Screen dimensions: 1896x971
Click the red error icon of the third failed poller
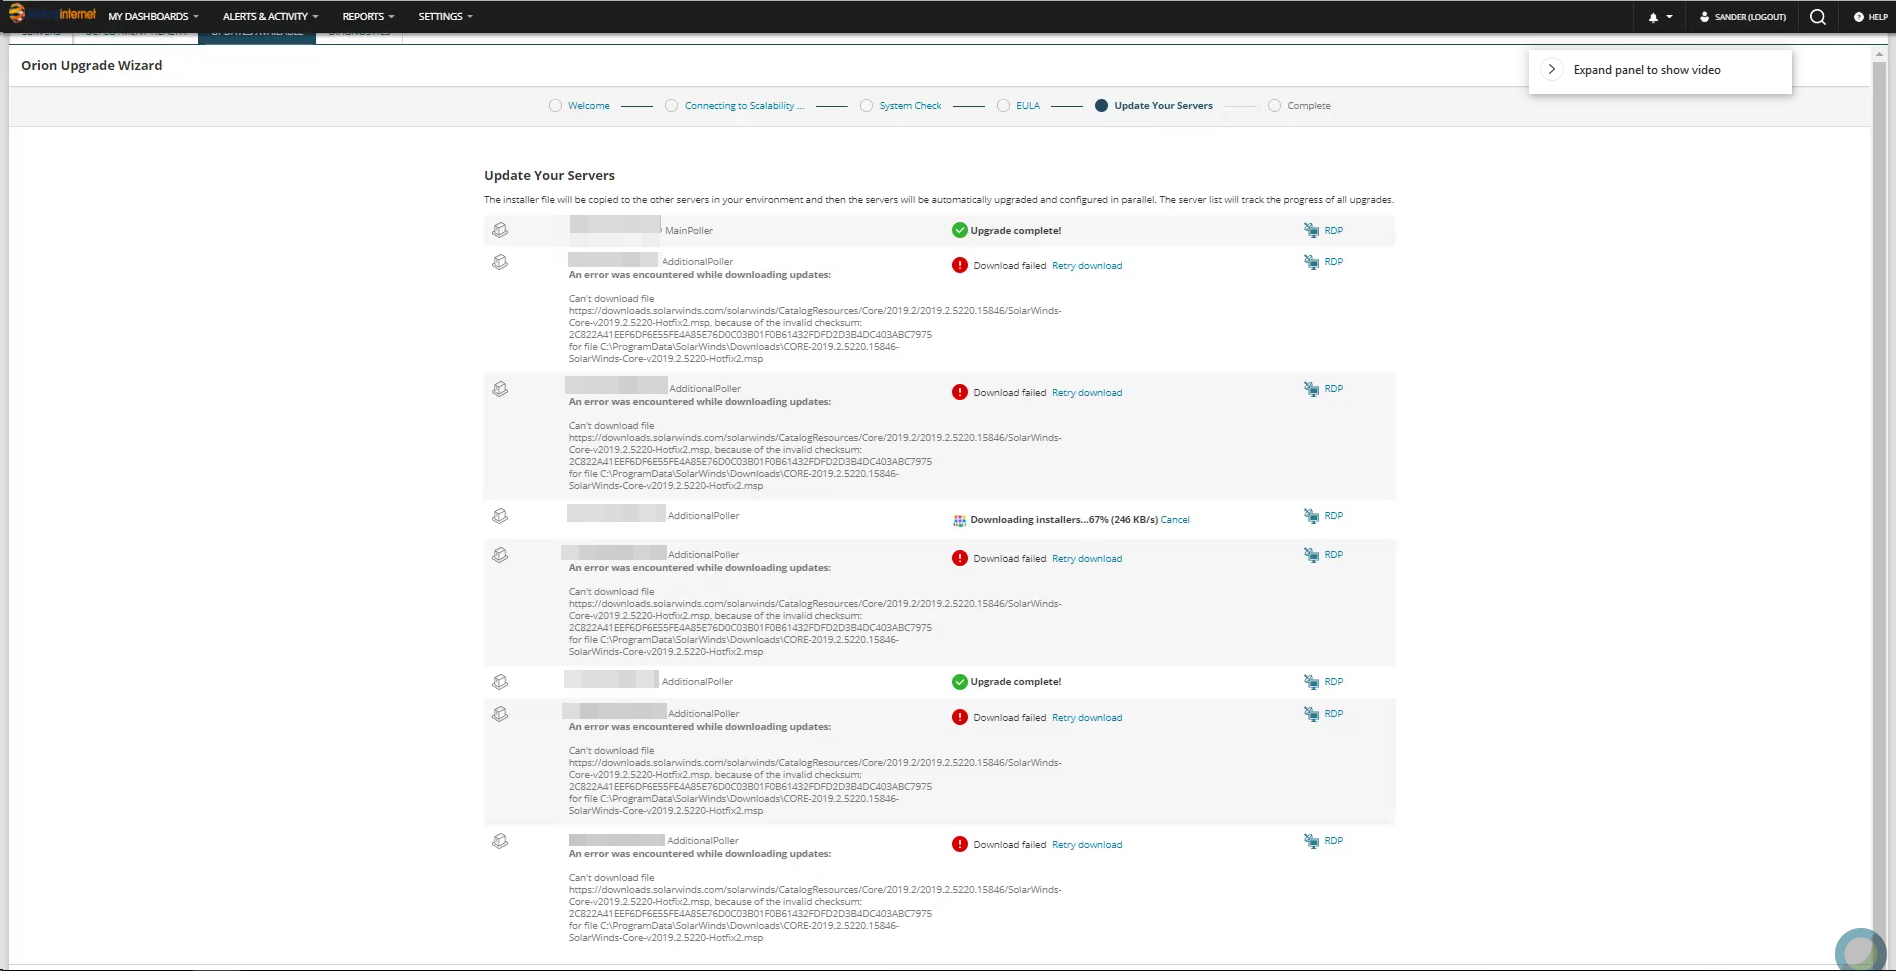(x=960, y=558)
